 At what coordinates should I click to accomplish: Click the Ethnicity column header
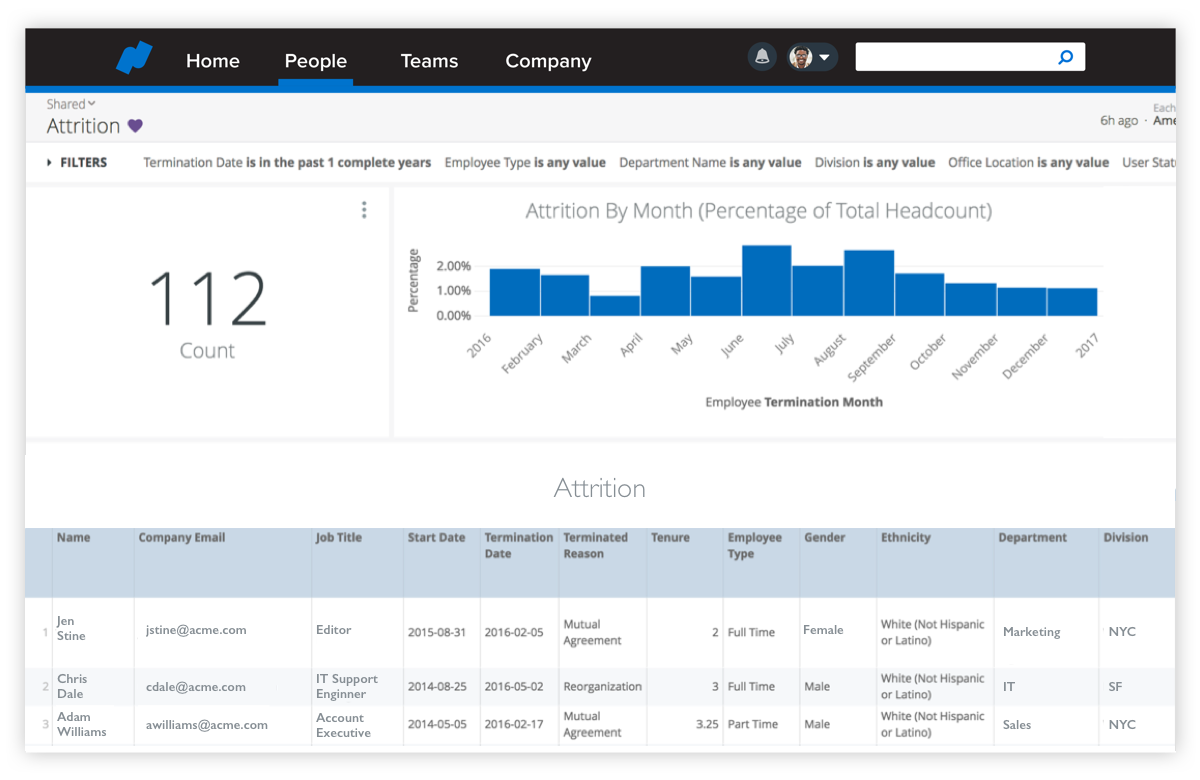pyautogui.click(x=906, y=538)
